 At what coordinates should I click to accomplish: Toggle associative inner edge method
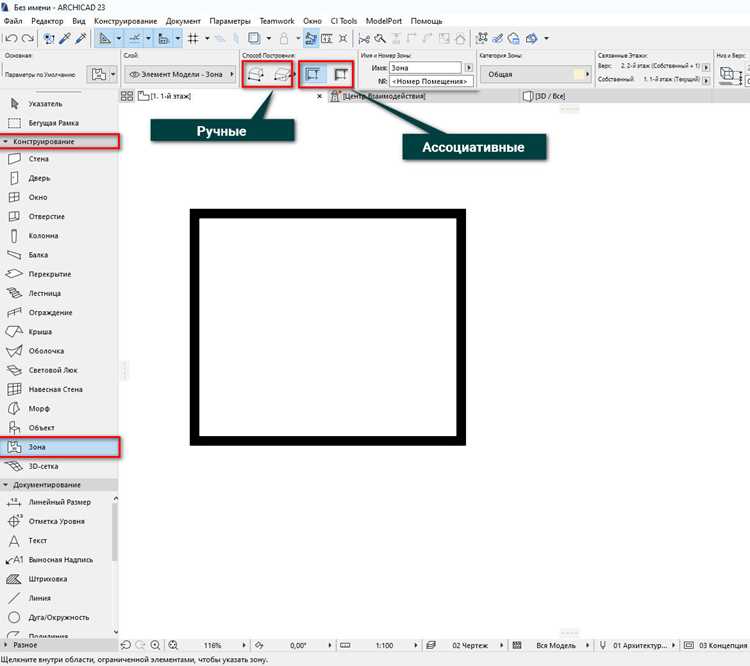pyautogui.click(x=312, y=74)
